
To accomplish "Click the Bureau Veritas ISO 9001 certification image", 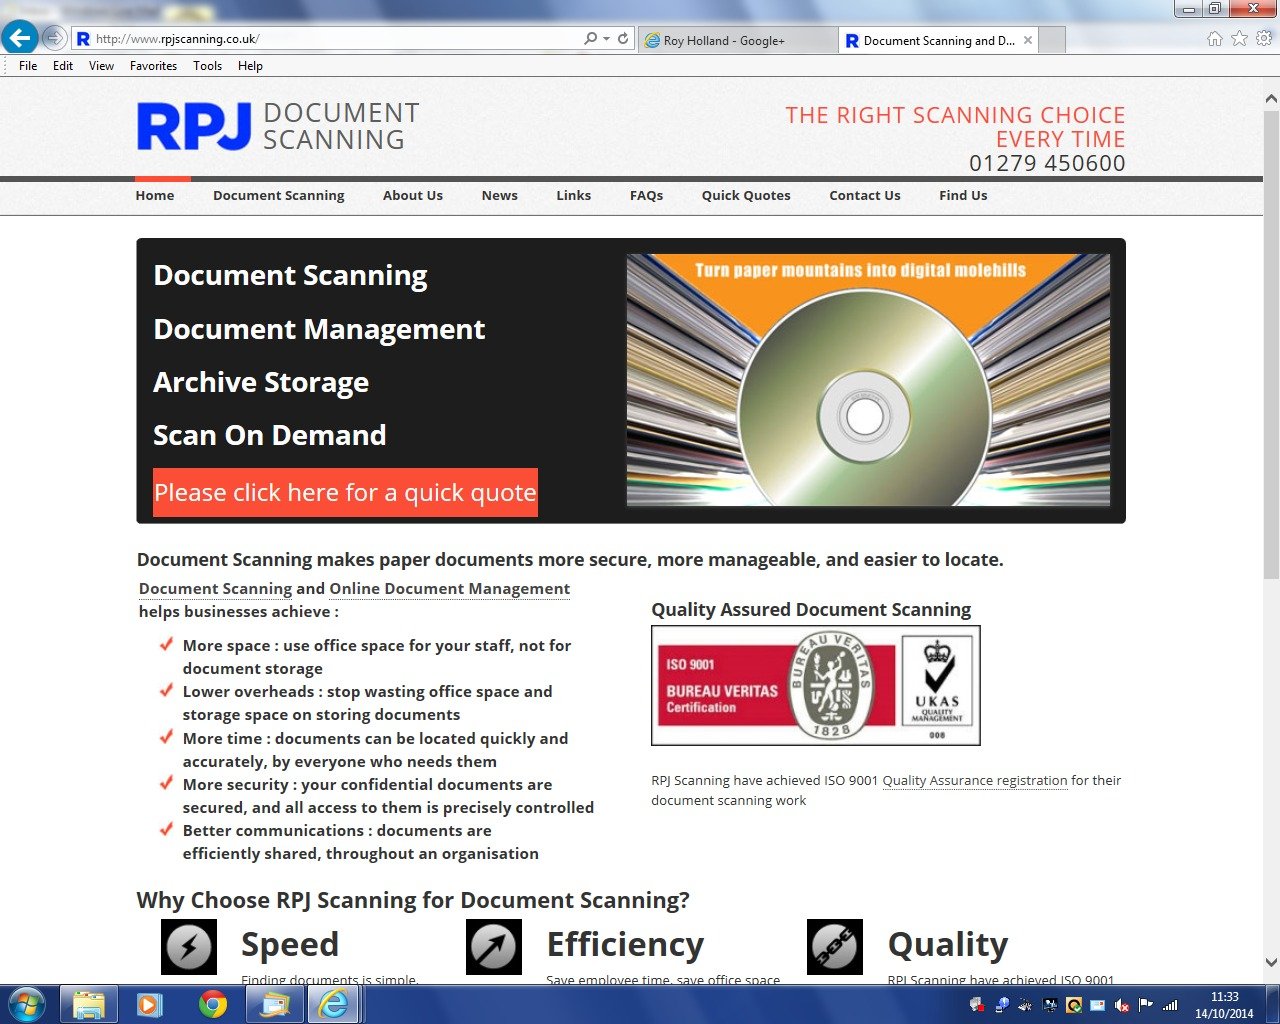I will click(x=815, y=685).
